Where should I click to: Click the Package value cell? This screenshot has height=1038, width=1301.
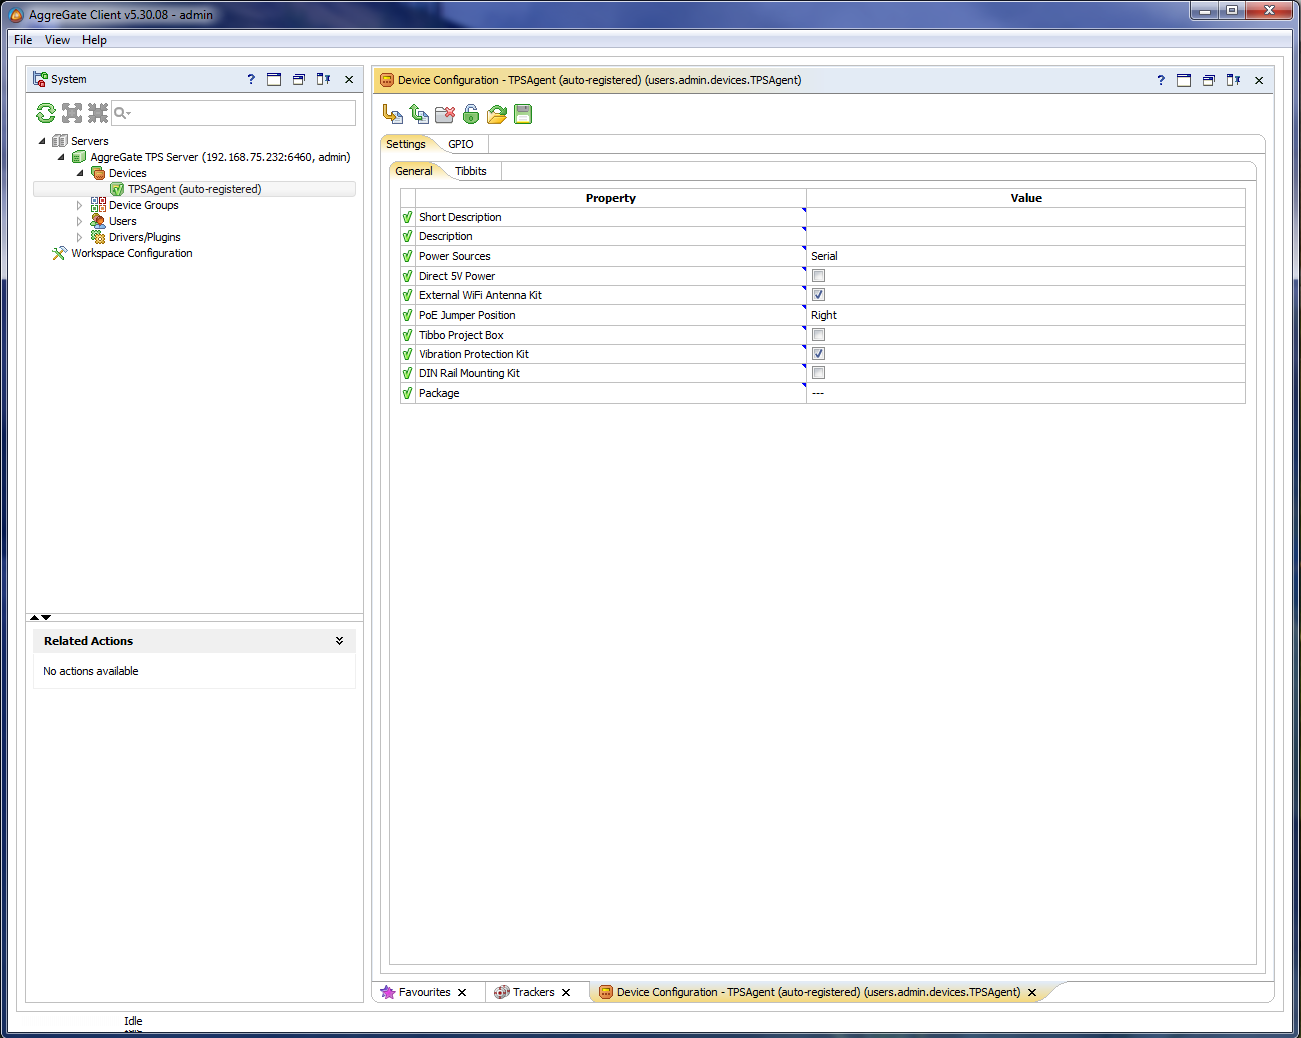coord(1026,393)
